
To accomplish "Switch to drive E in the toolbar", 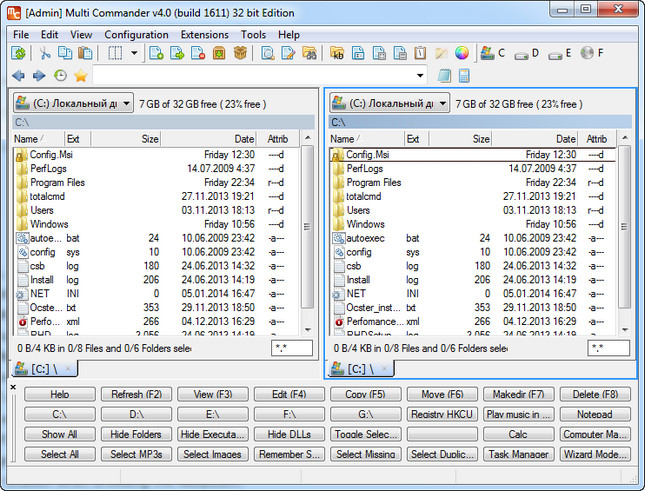I will tap(560, 53).
